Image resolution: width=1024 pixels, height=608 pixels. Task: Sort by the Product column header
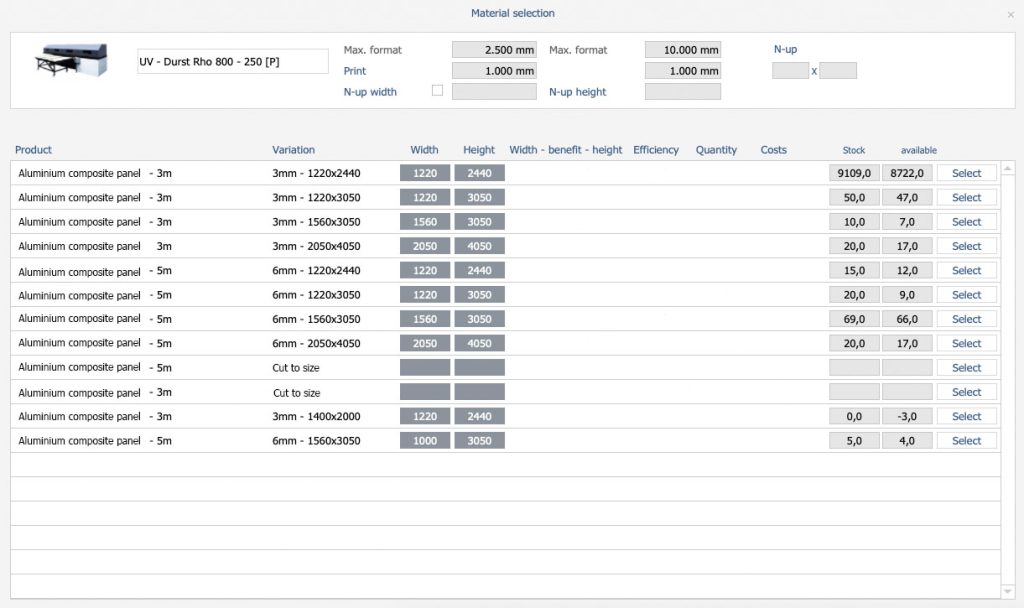33,150
